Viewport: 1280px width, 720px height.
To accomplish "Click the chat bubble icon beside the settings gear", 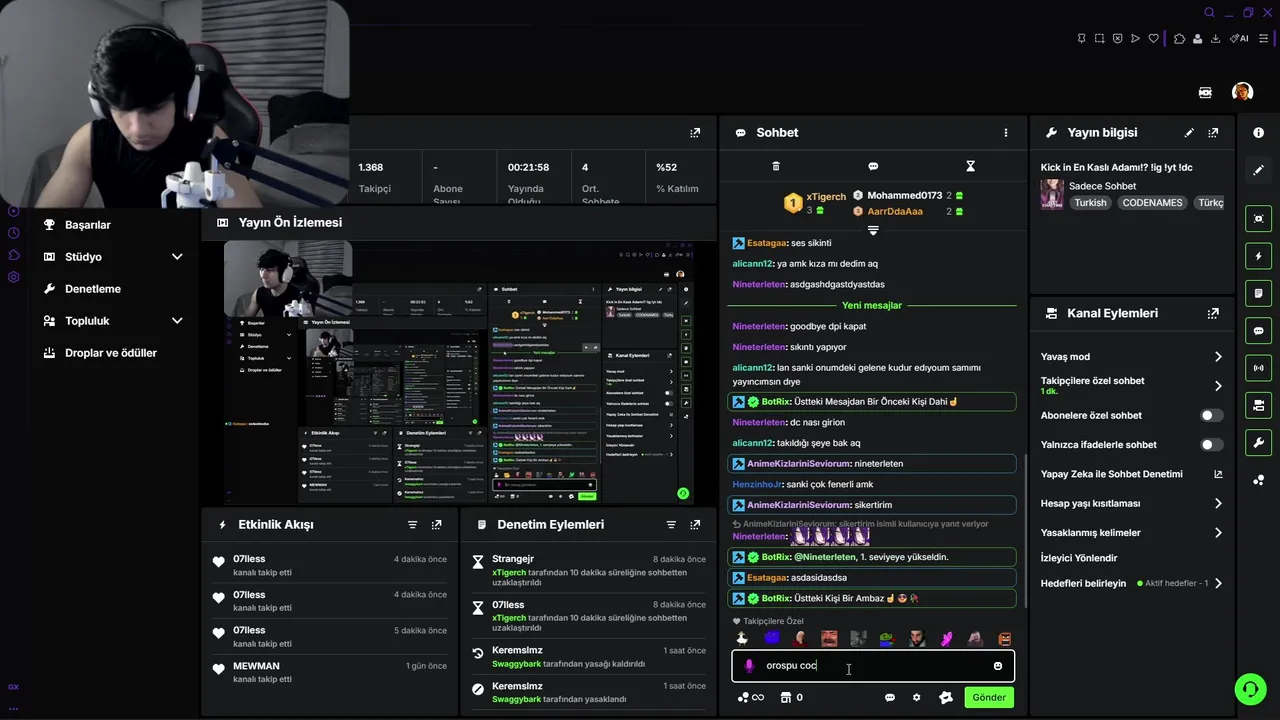I will point(889,698).
